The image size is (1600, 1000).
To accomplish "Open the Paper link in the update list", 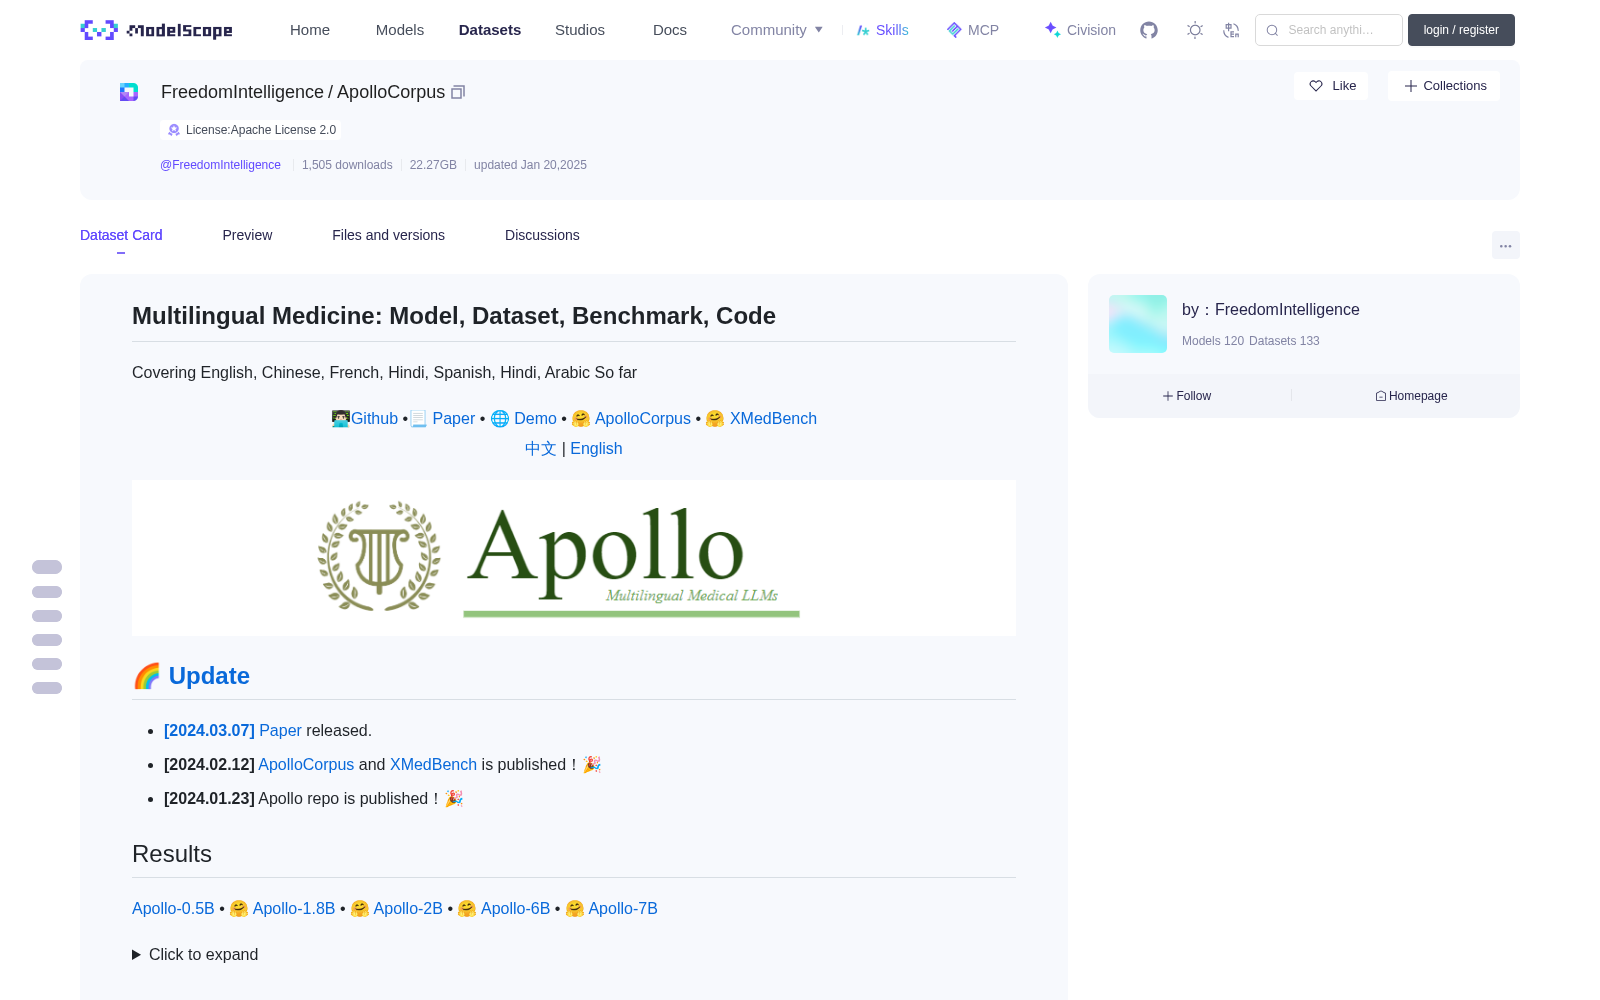I will click(x=280, y=730).
